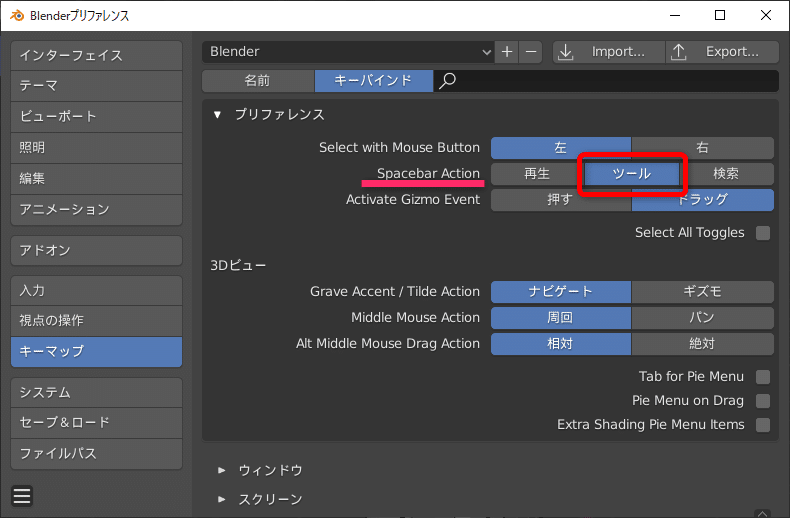The image size is (790, 518).
Task: Open the アドオン preferences category
Action: [96, 250]
